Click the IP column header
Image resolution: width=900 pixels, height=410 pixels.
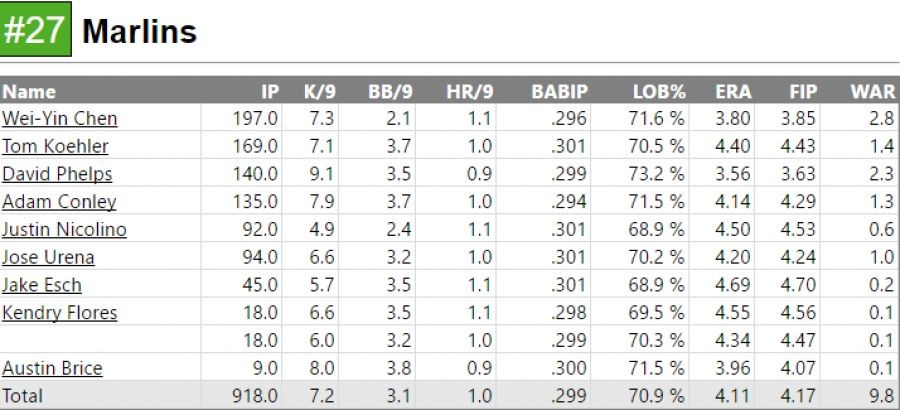[x=270, y=92]
